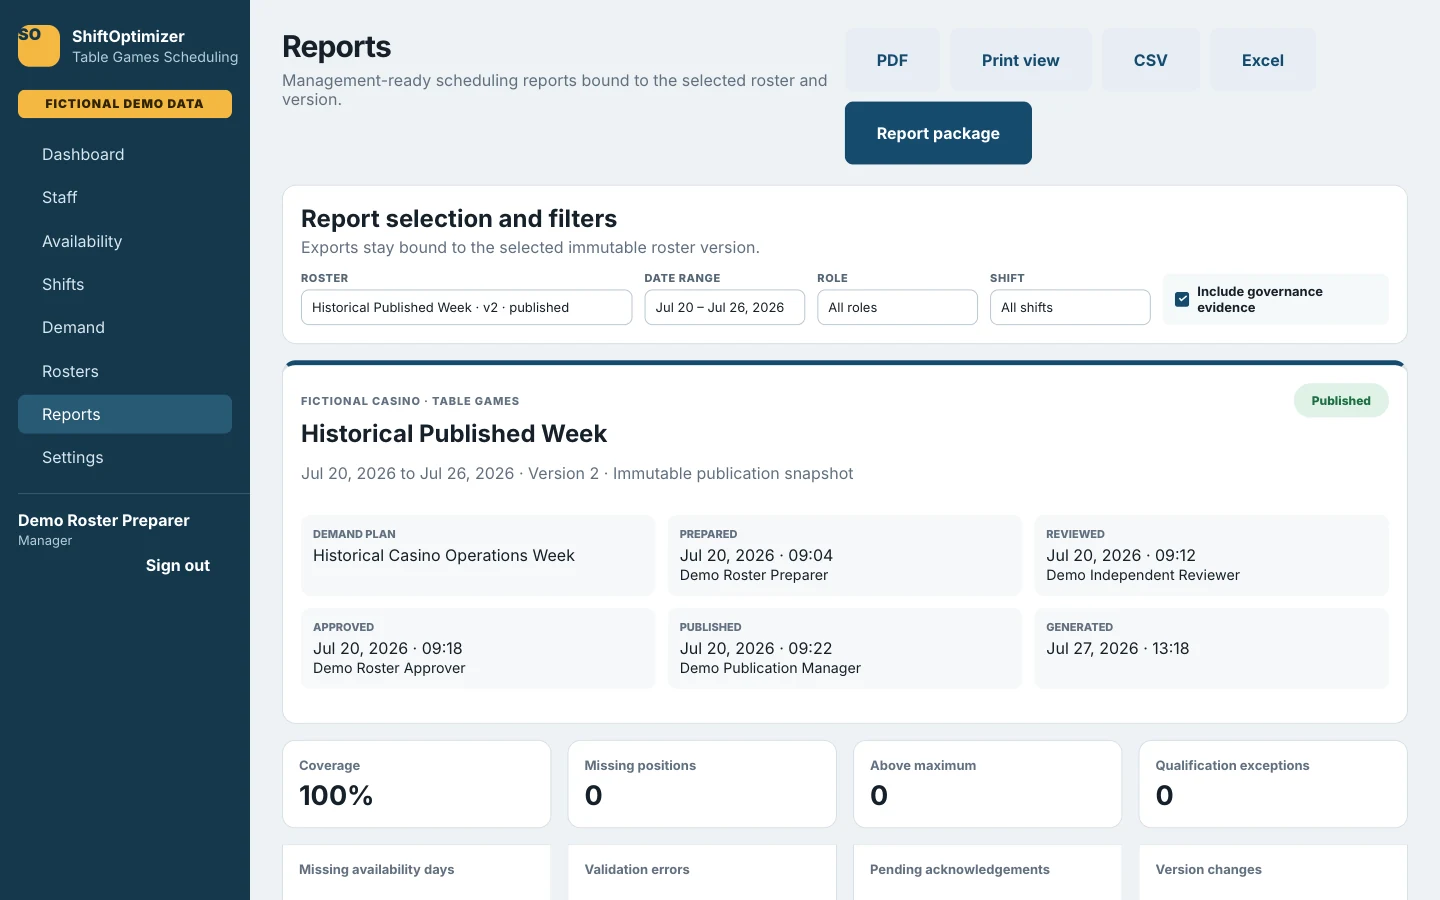Screen dimensions: 1440x900
Task: Click the Validation errors card
Action: [x=702, y=872]
